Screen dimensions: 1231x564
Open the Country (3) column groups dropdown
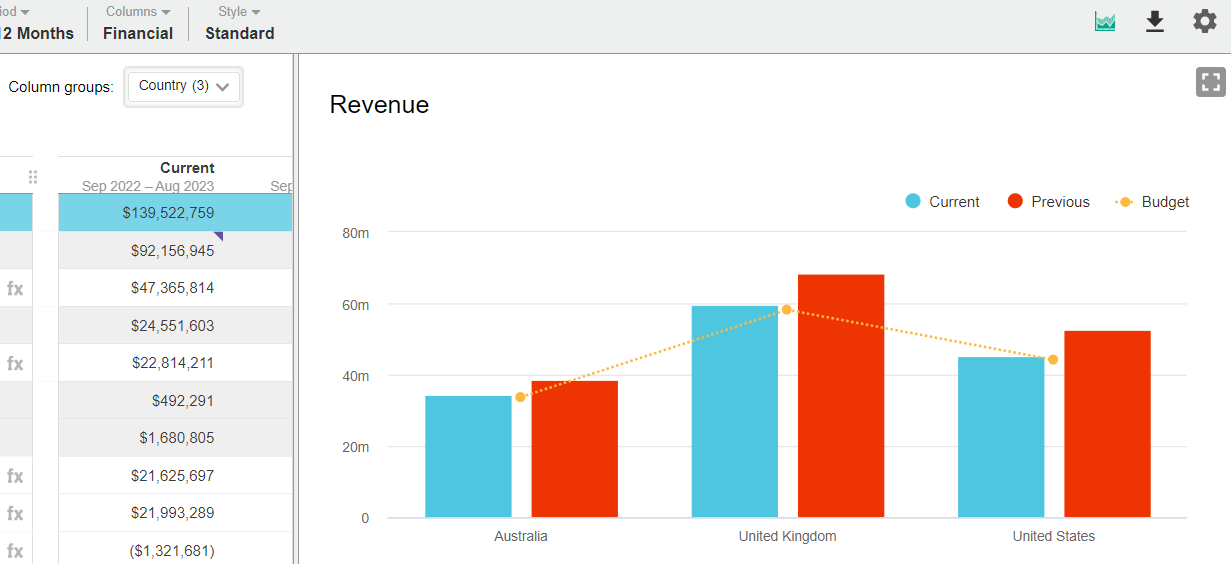click(x=183, y=87)
